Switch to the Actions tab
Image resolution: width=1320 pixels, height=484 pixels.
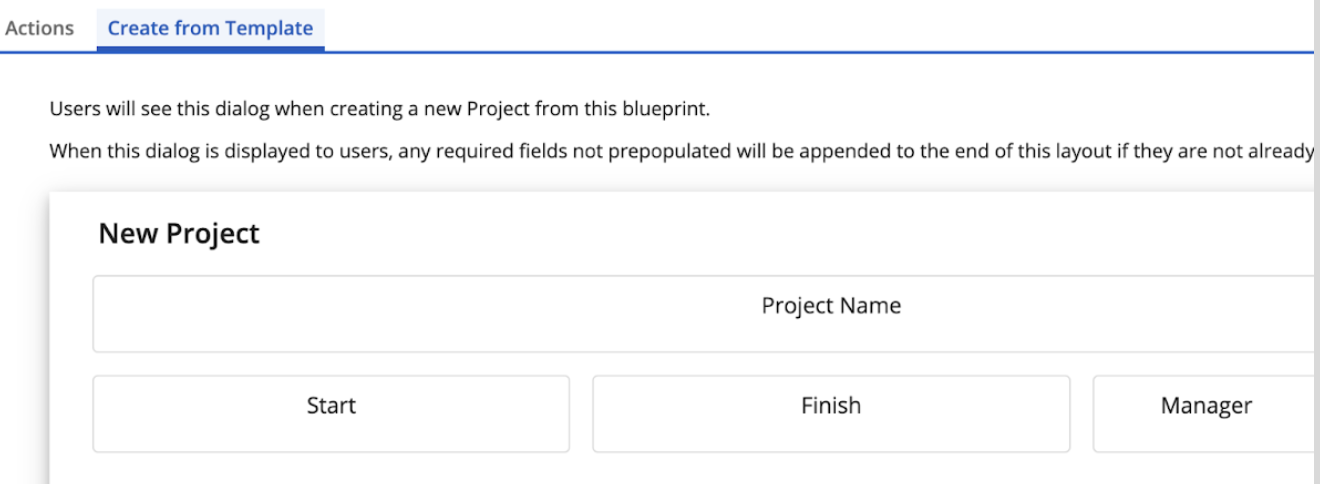click(39, 28)
